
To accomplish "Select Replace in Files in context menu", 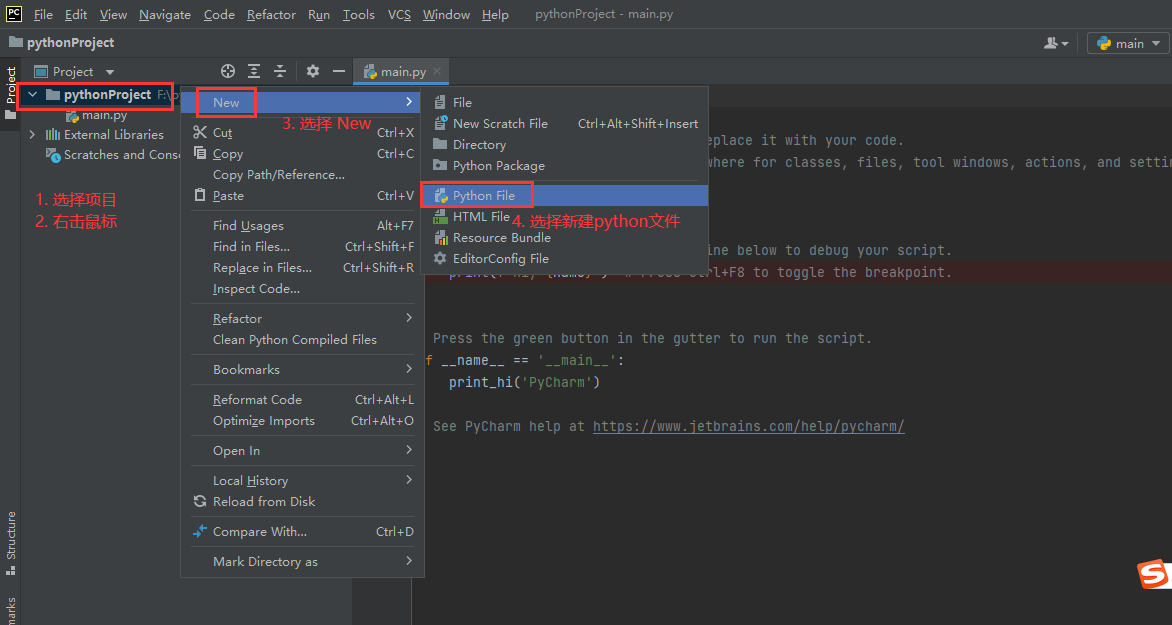I will pyautogui.click(x=303, y=268).
